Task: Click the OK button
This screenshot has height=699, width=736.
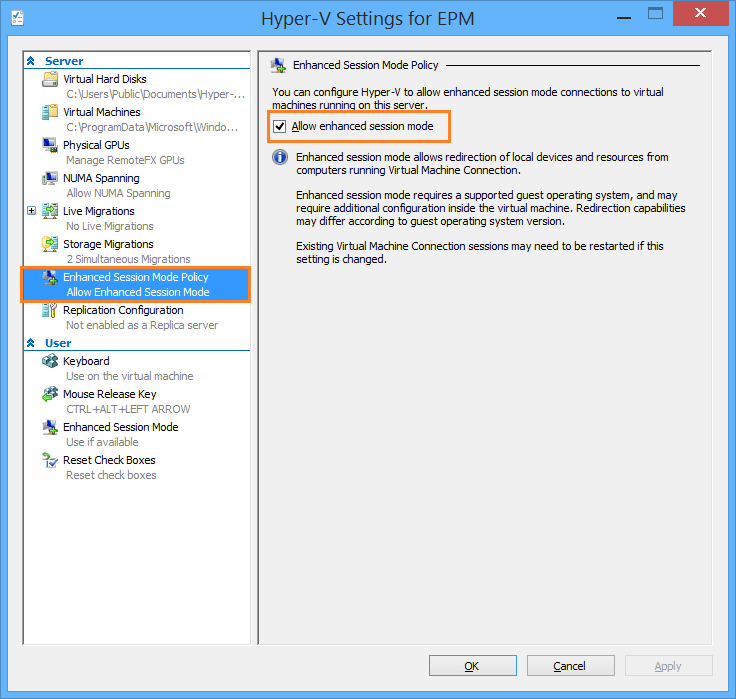Action: (x=473, y=666)
